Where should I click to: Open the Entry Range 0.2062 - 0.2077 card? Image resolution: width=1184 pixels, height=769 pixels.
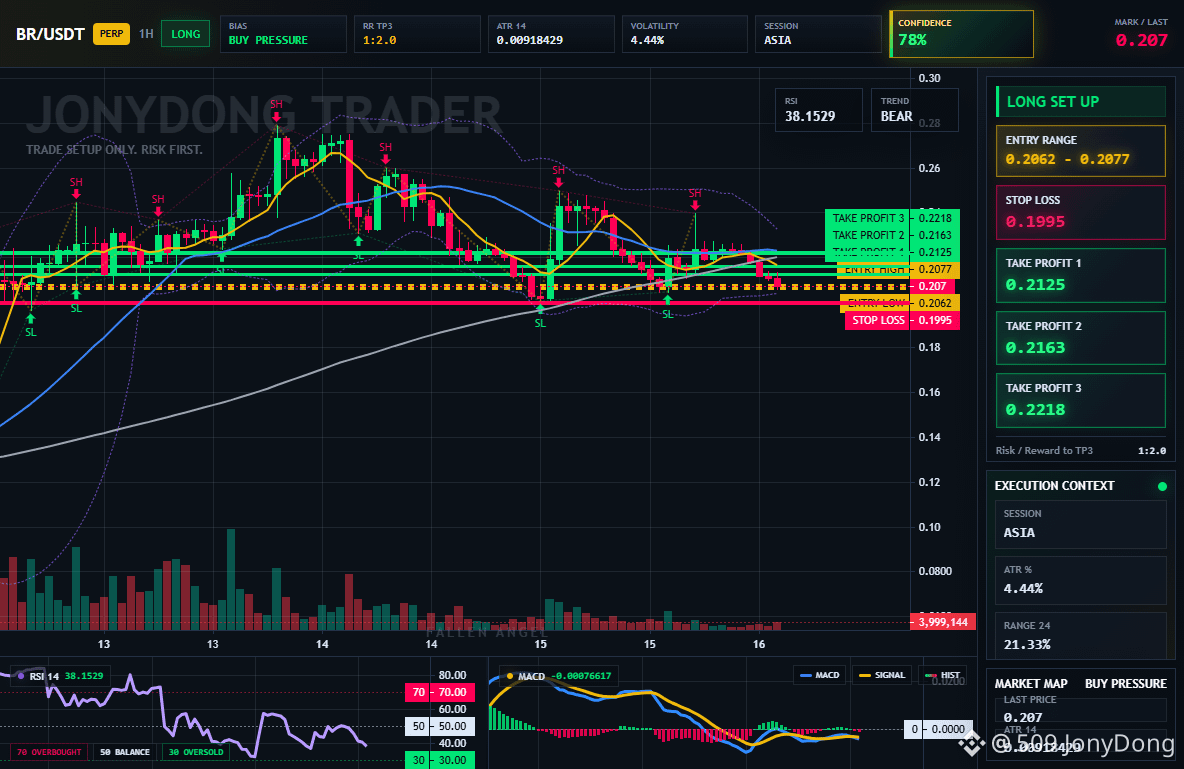pos(1081,150)
